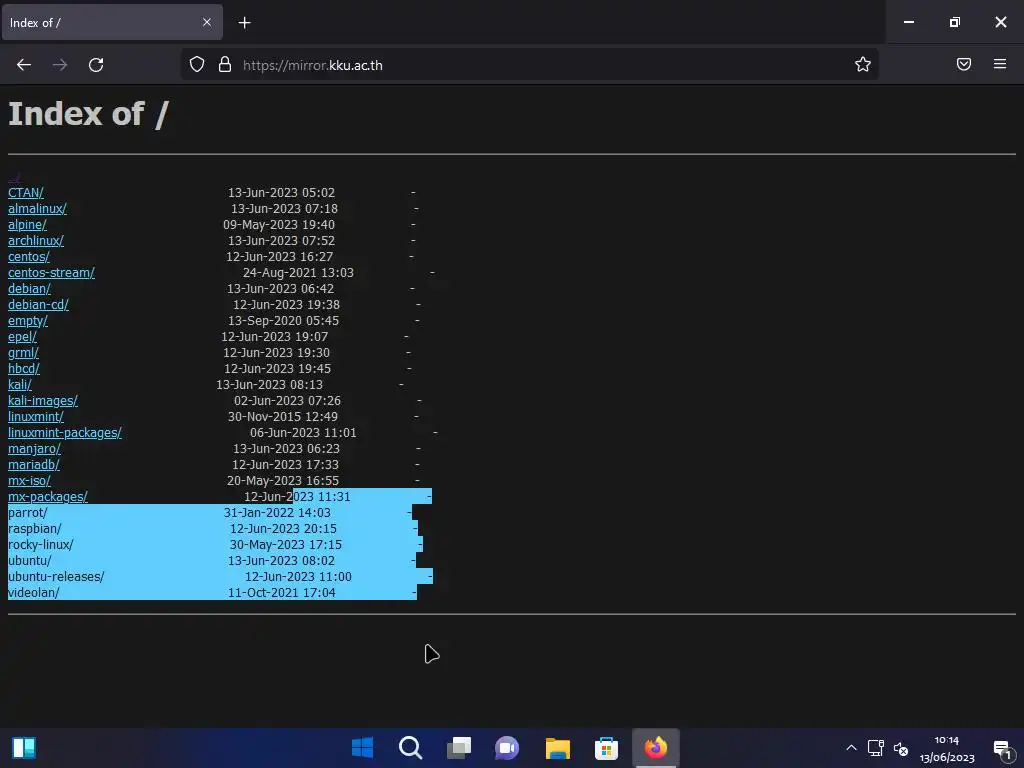This screenshot has width=1024, height=768.
Task: Open the mx-iso/ directory link
Action: coord(29,481)
